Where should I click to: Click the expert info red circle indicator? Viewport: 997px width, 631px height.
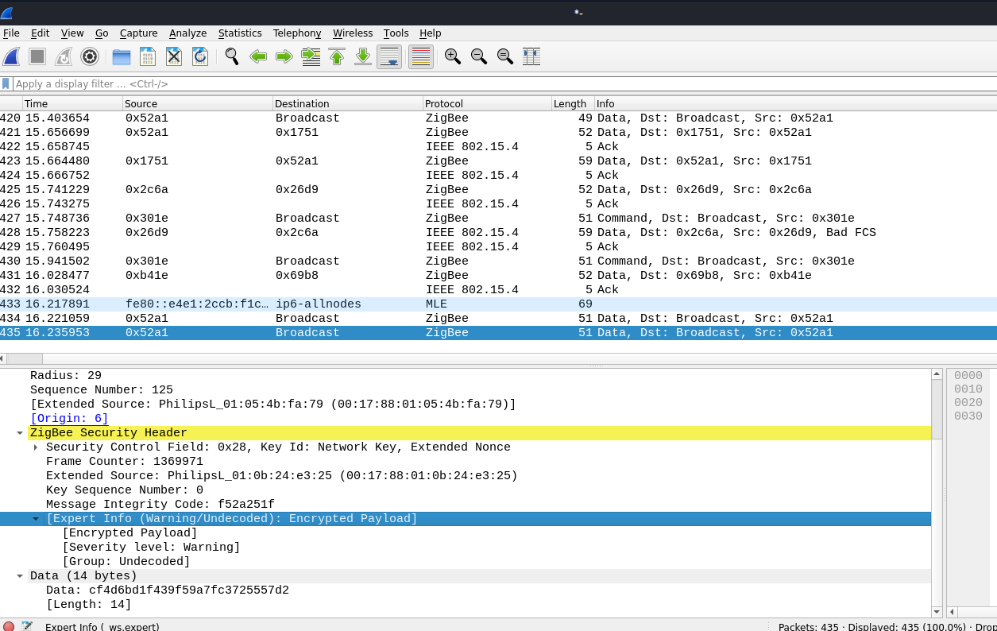(x=8, y=627)
